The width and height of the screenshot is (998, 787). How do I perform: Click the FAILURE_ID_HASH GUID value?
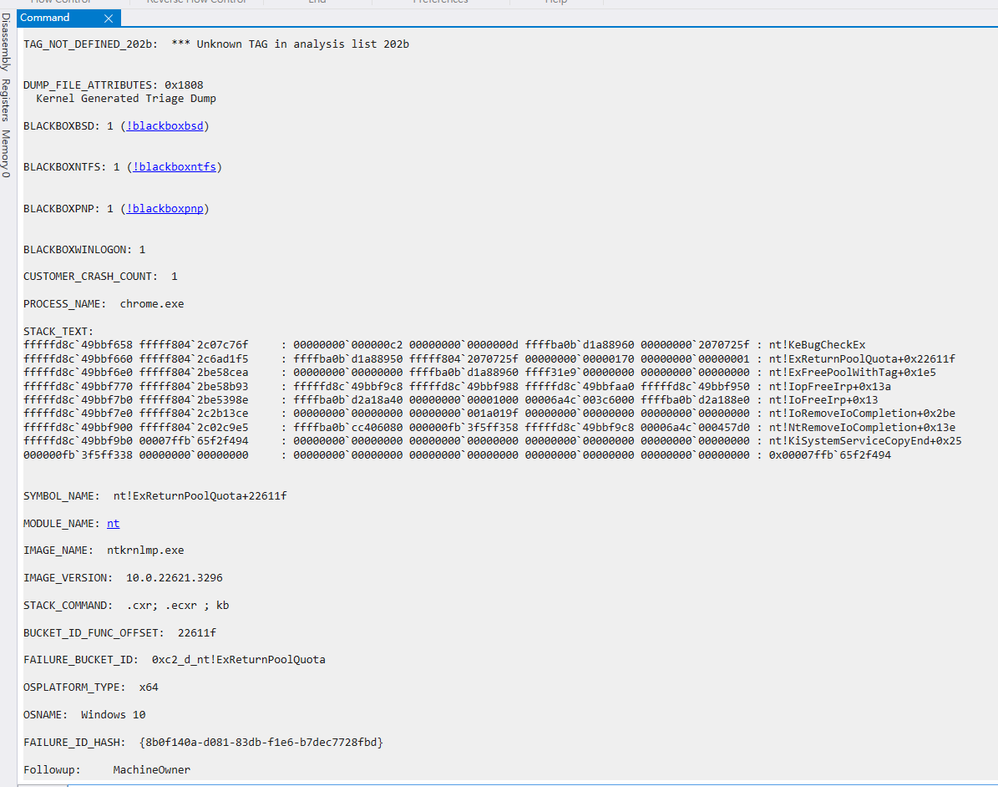[261, 742]
